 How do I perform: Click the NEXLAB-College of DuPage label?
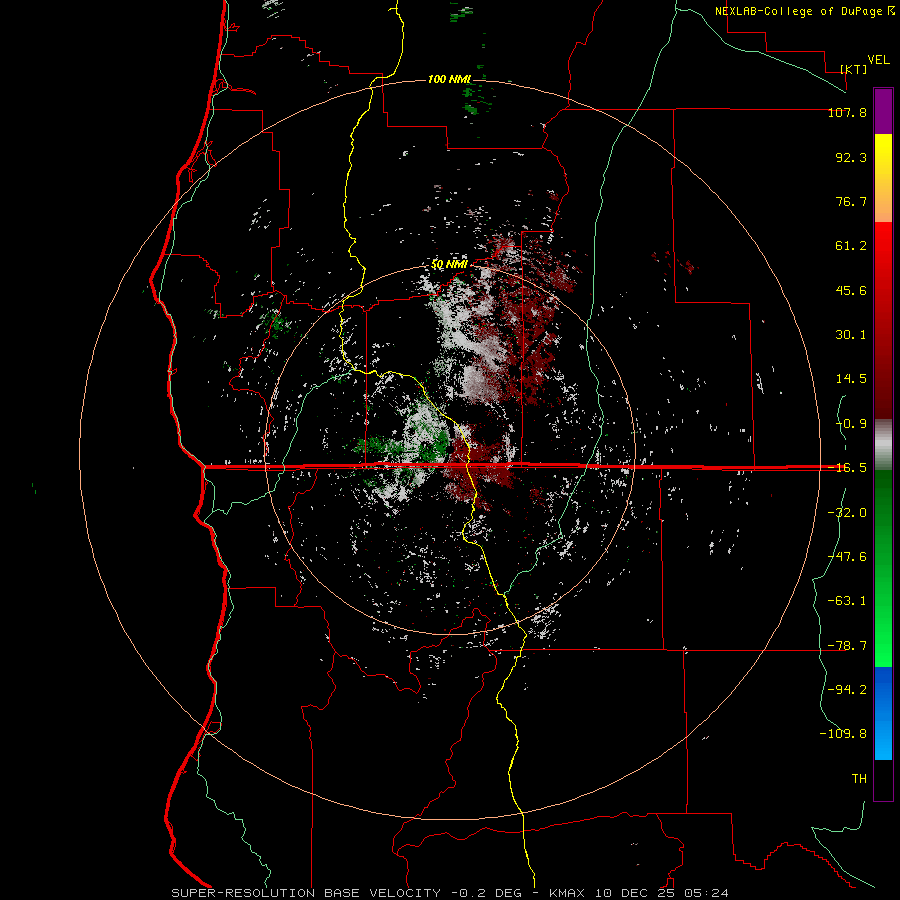tap(800, 11)
